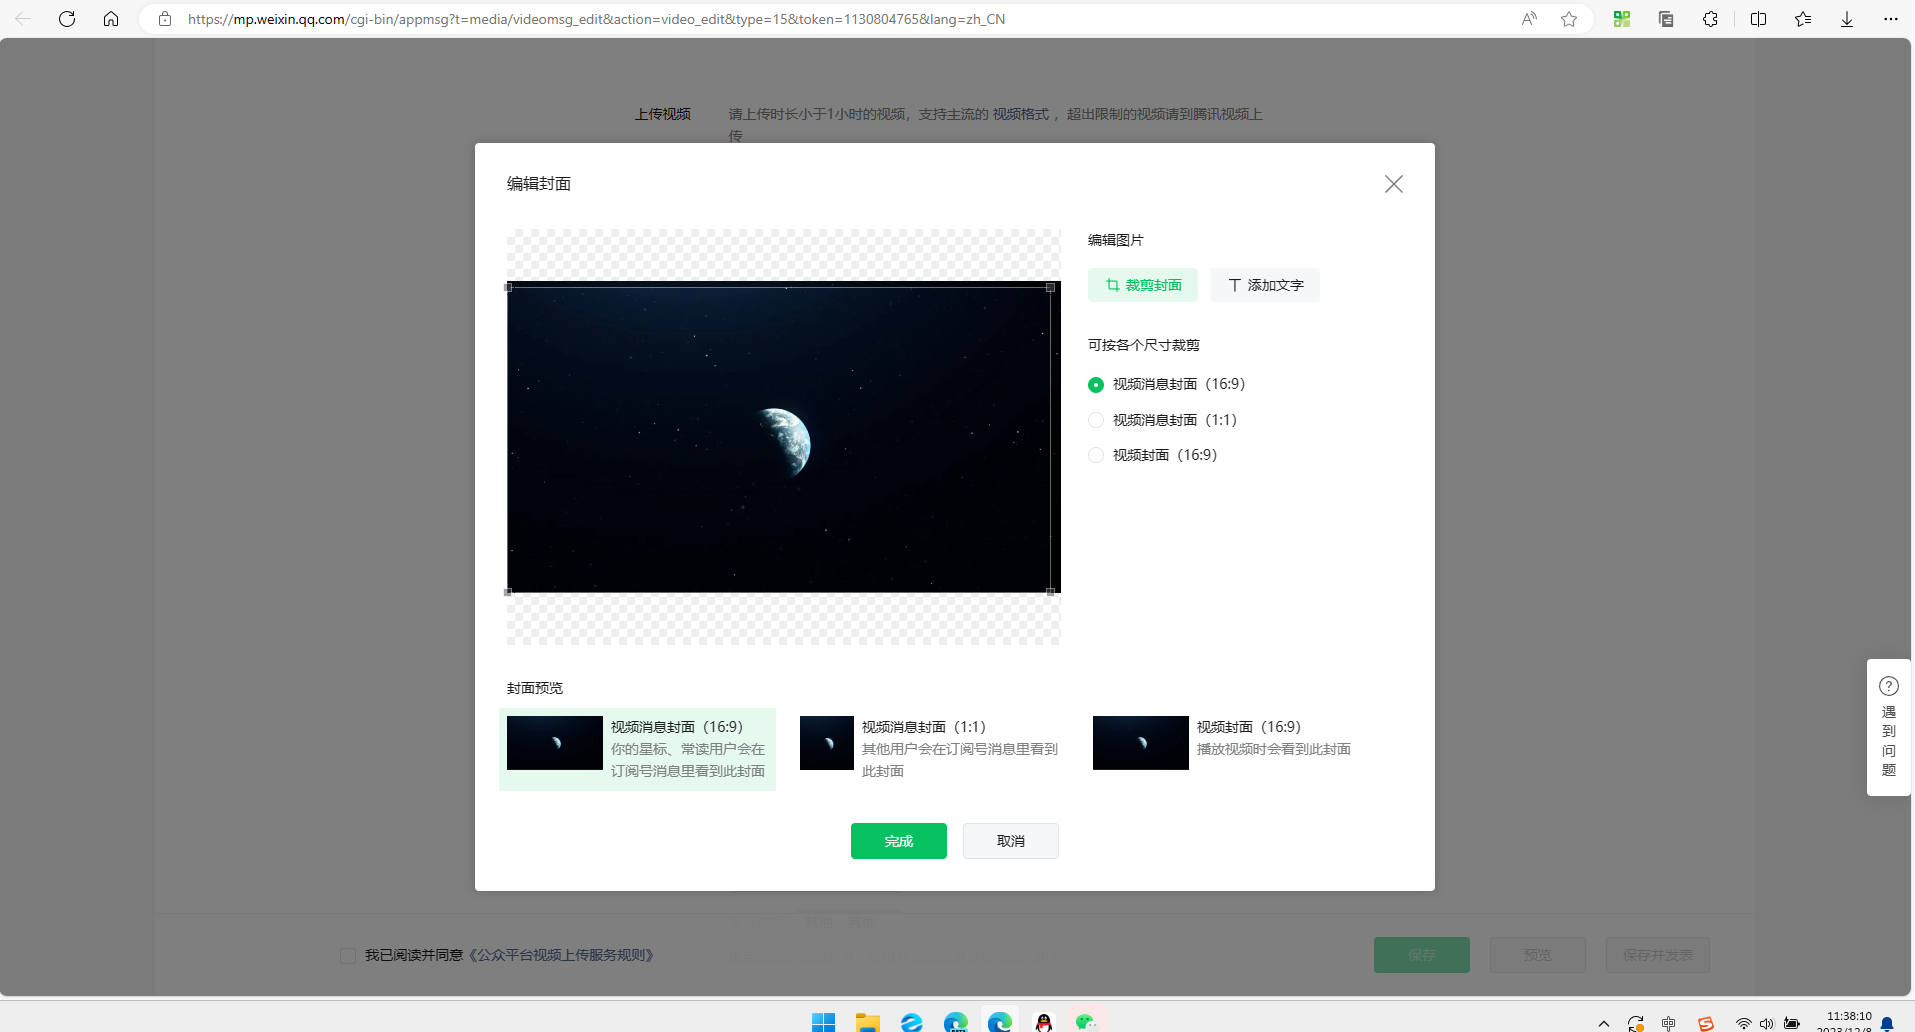Open Collections icon in browser toolbar
This screenshot has height=1032, width=1915.
1666,19
